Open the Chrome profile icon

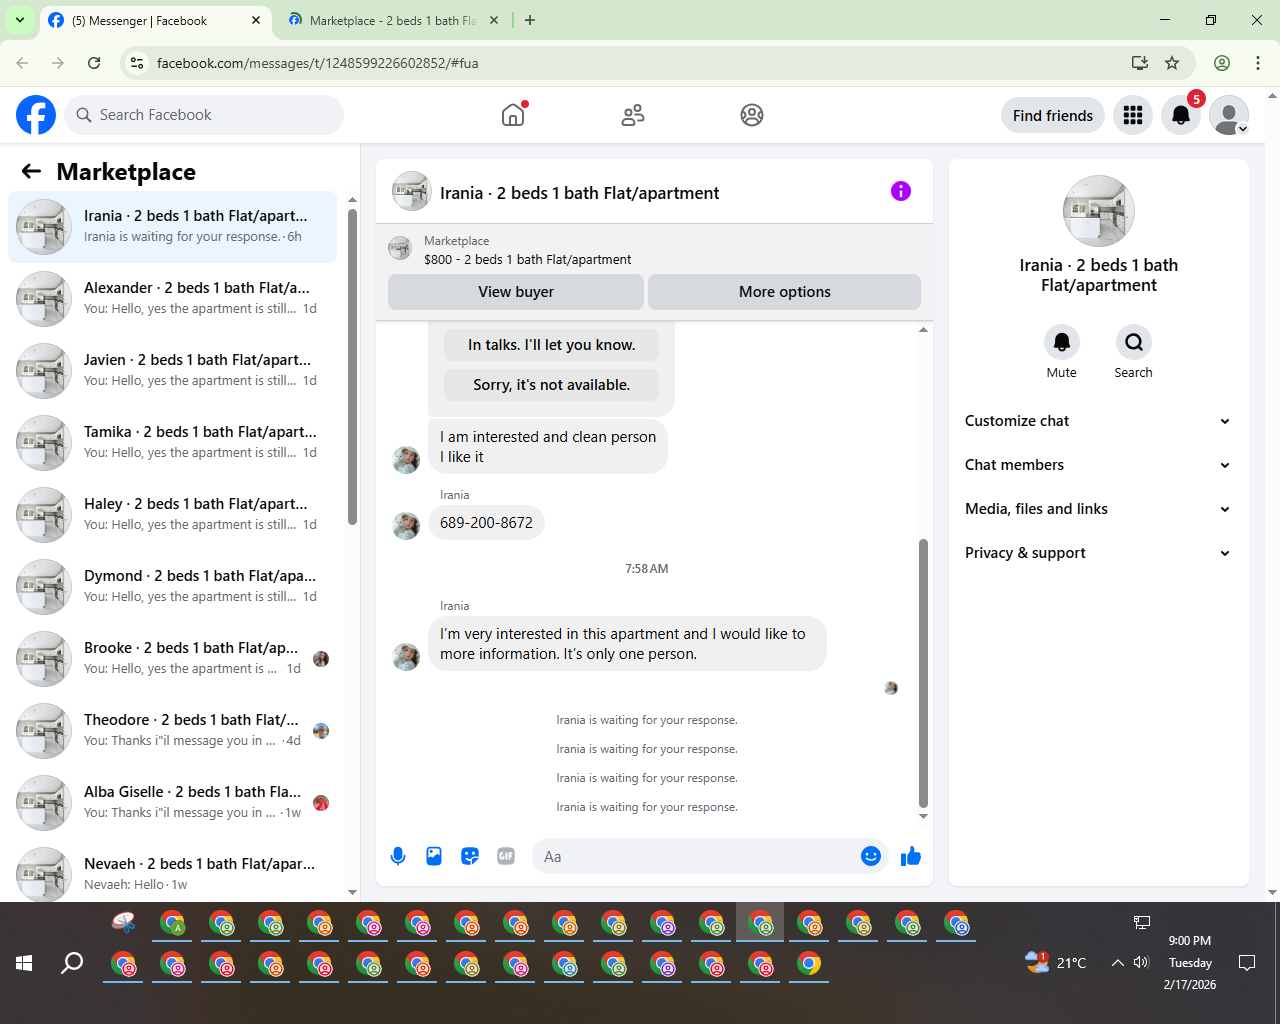click(x=1222, y=63)
